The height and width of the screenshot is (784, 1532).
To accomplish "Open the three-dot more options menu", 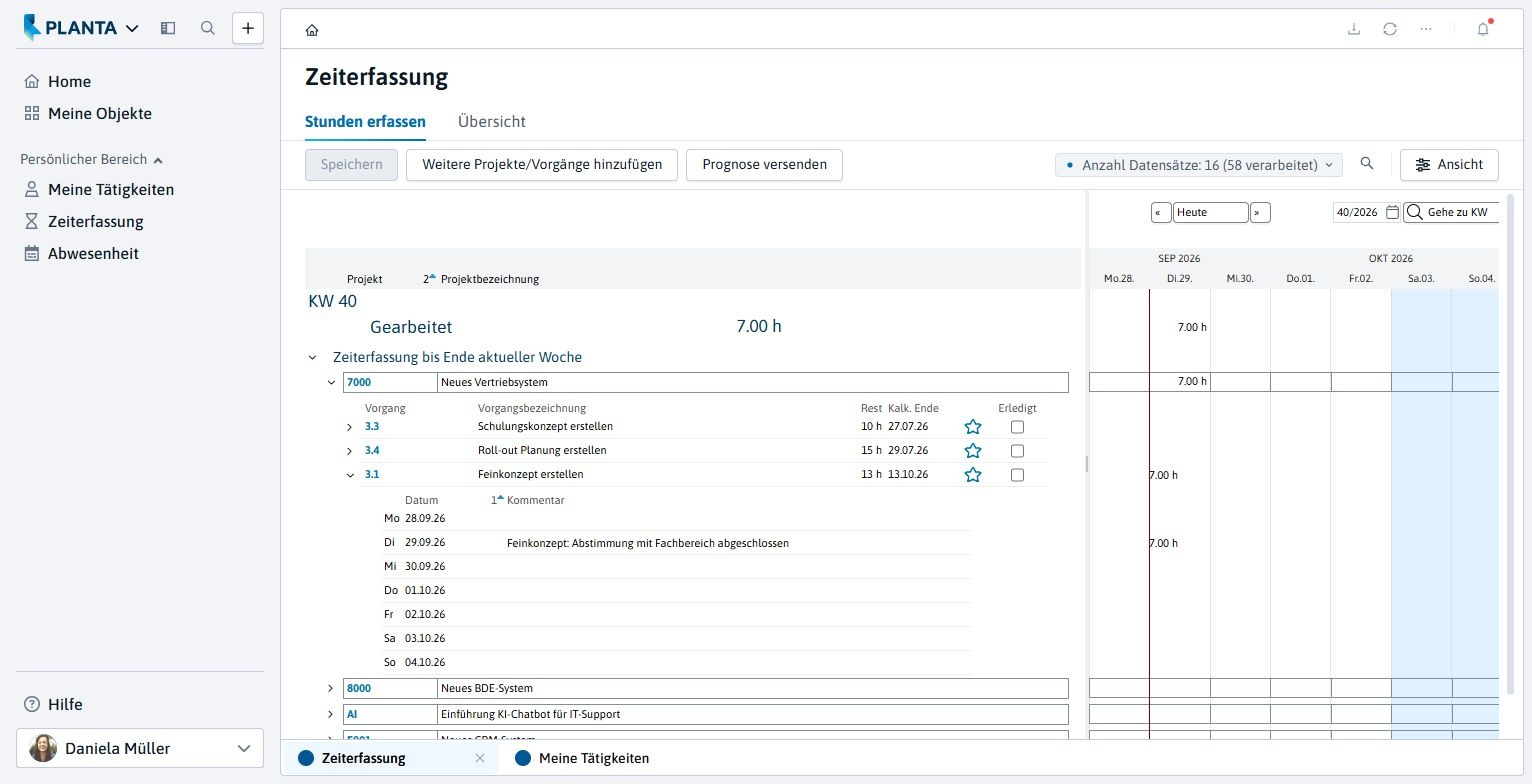I will (1426, 29).
